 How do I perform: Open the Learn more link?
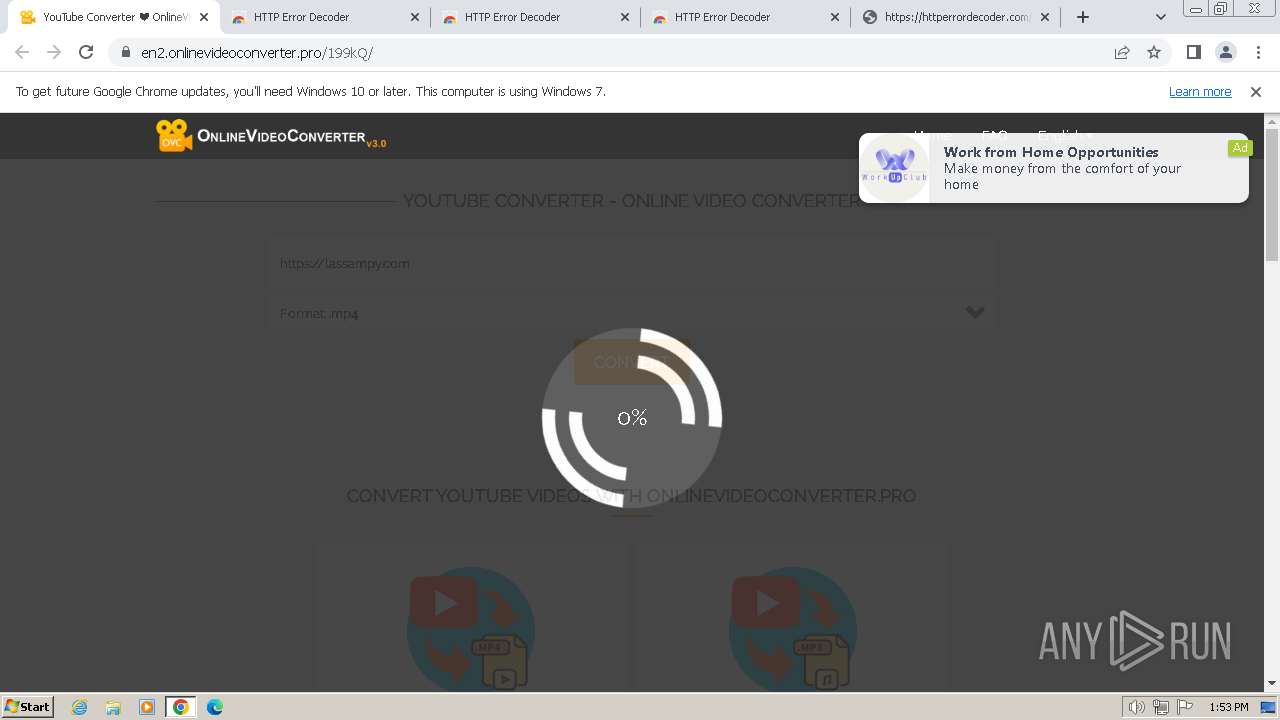coord(1200,91)
